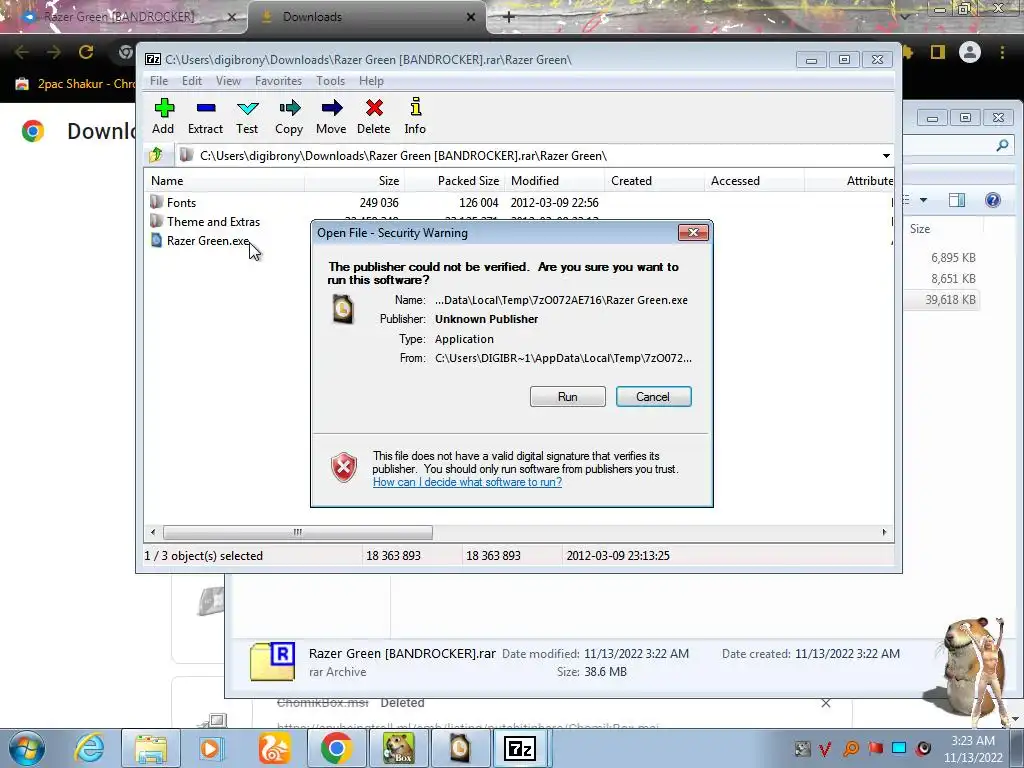Select the Theme and Extras folder
Viewport: 1024px width, 768px height.
(x=213, y=221)
